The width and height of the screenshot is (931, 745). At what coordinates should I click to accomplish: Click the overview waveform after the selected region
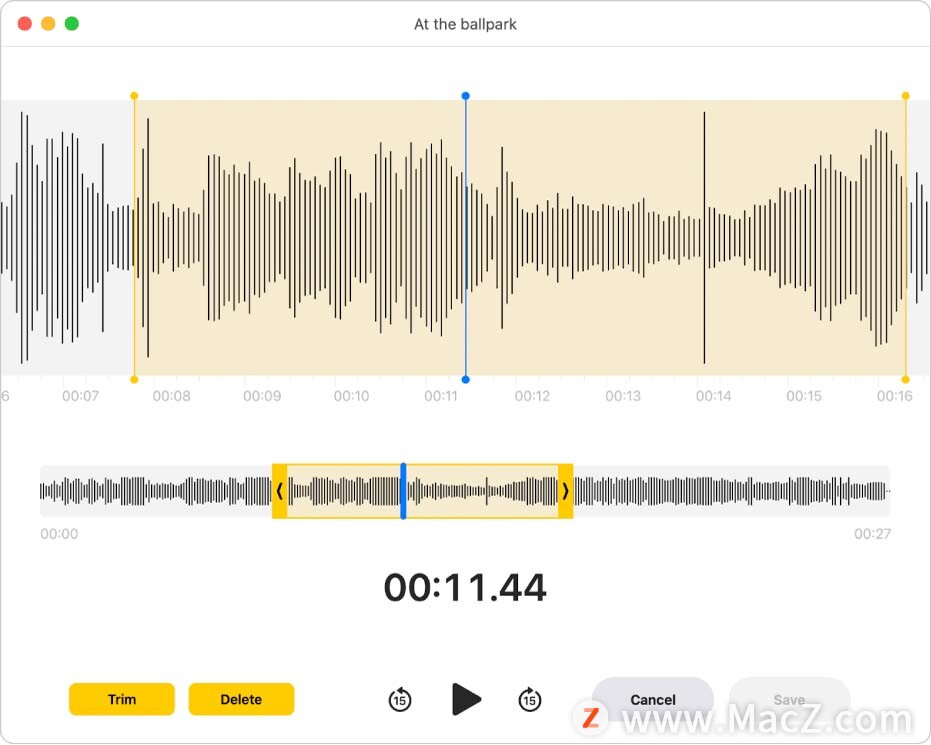732,491
